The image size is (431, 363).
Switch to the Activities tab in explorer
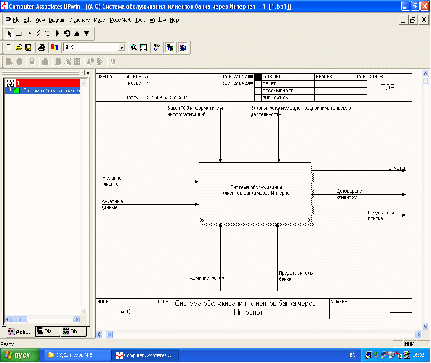pos(19,331)
